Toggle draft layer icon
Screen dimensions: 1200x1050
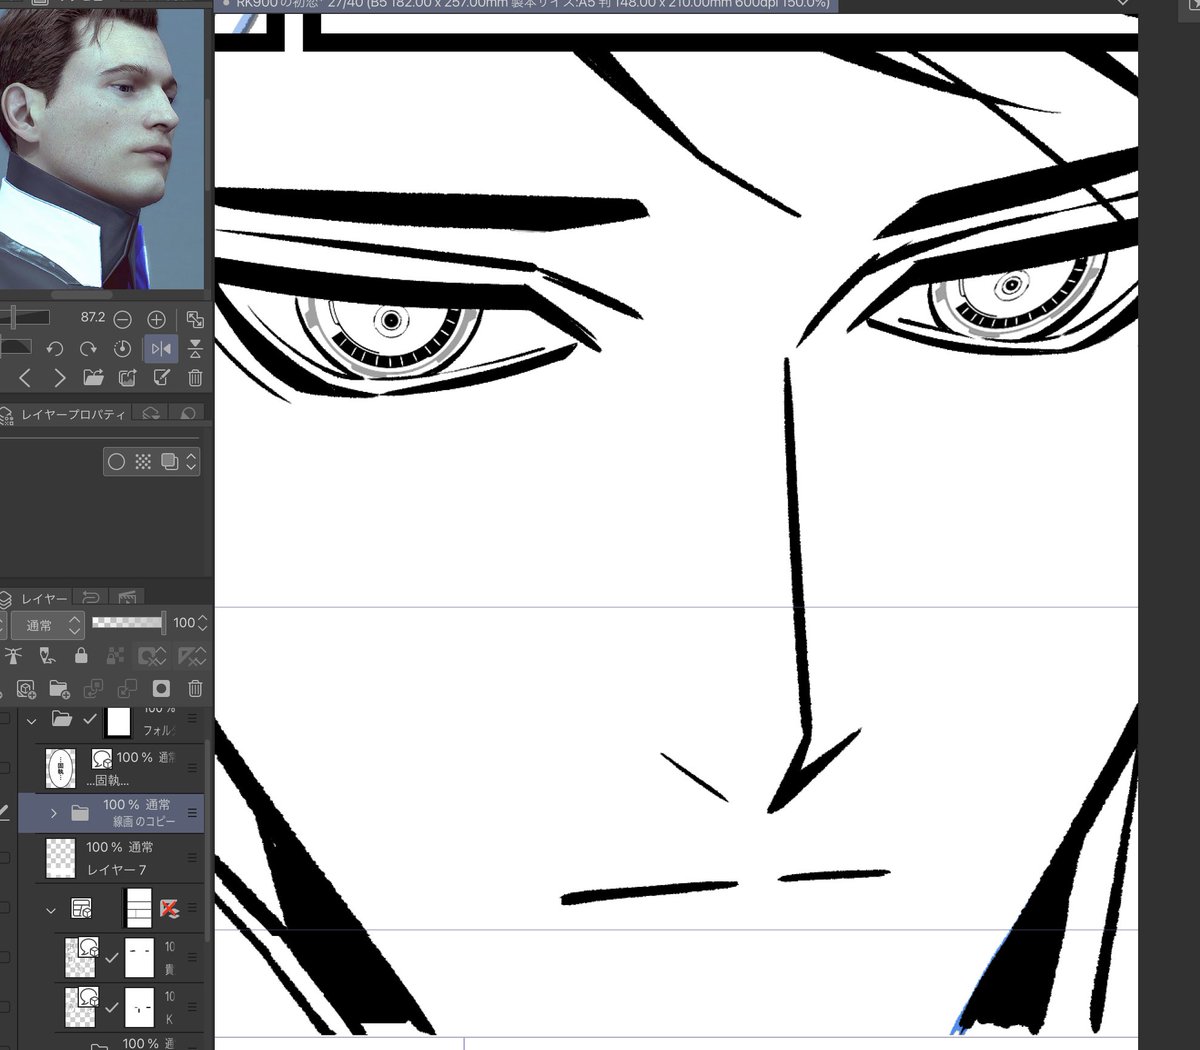click(47, 656)
